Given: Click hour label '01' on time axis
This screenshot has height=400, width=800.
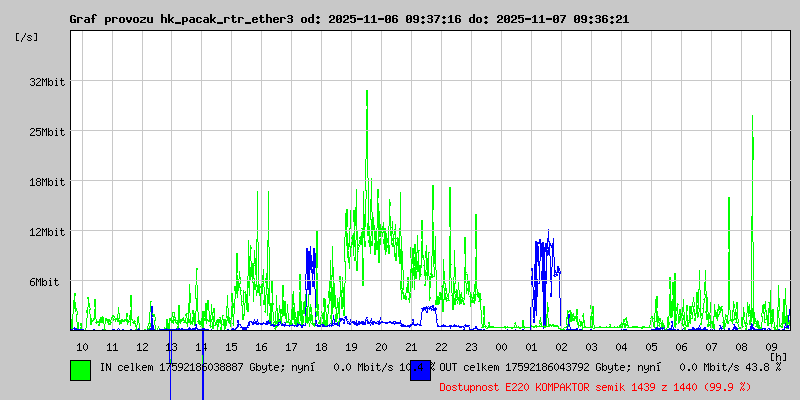Looking at the screenshot, I should pyautogui.click(x=531, y=347).
